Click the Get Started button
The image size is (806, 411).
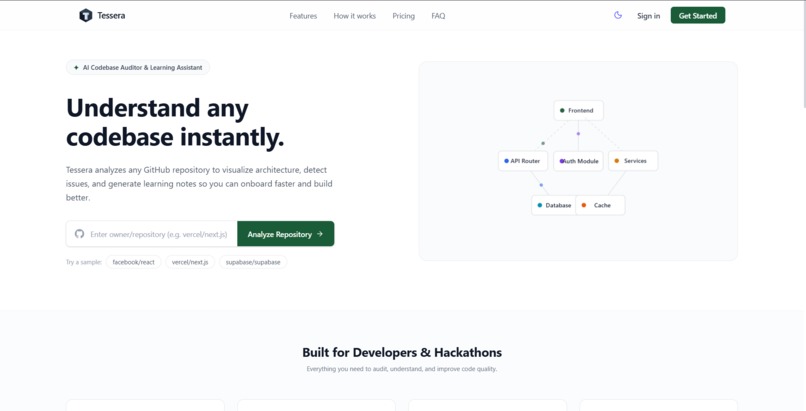pos(698,15)
